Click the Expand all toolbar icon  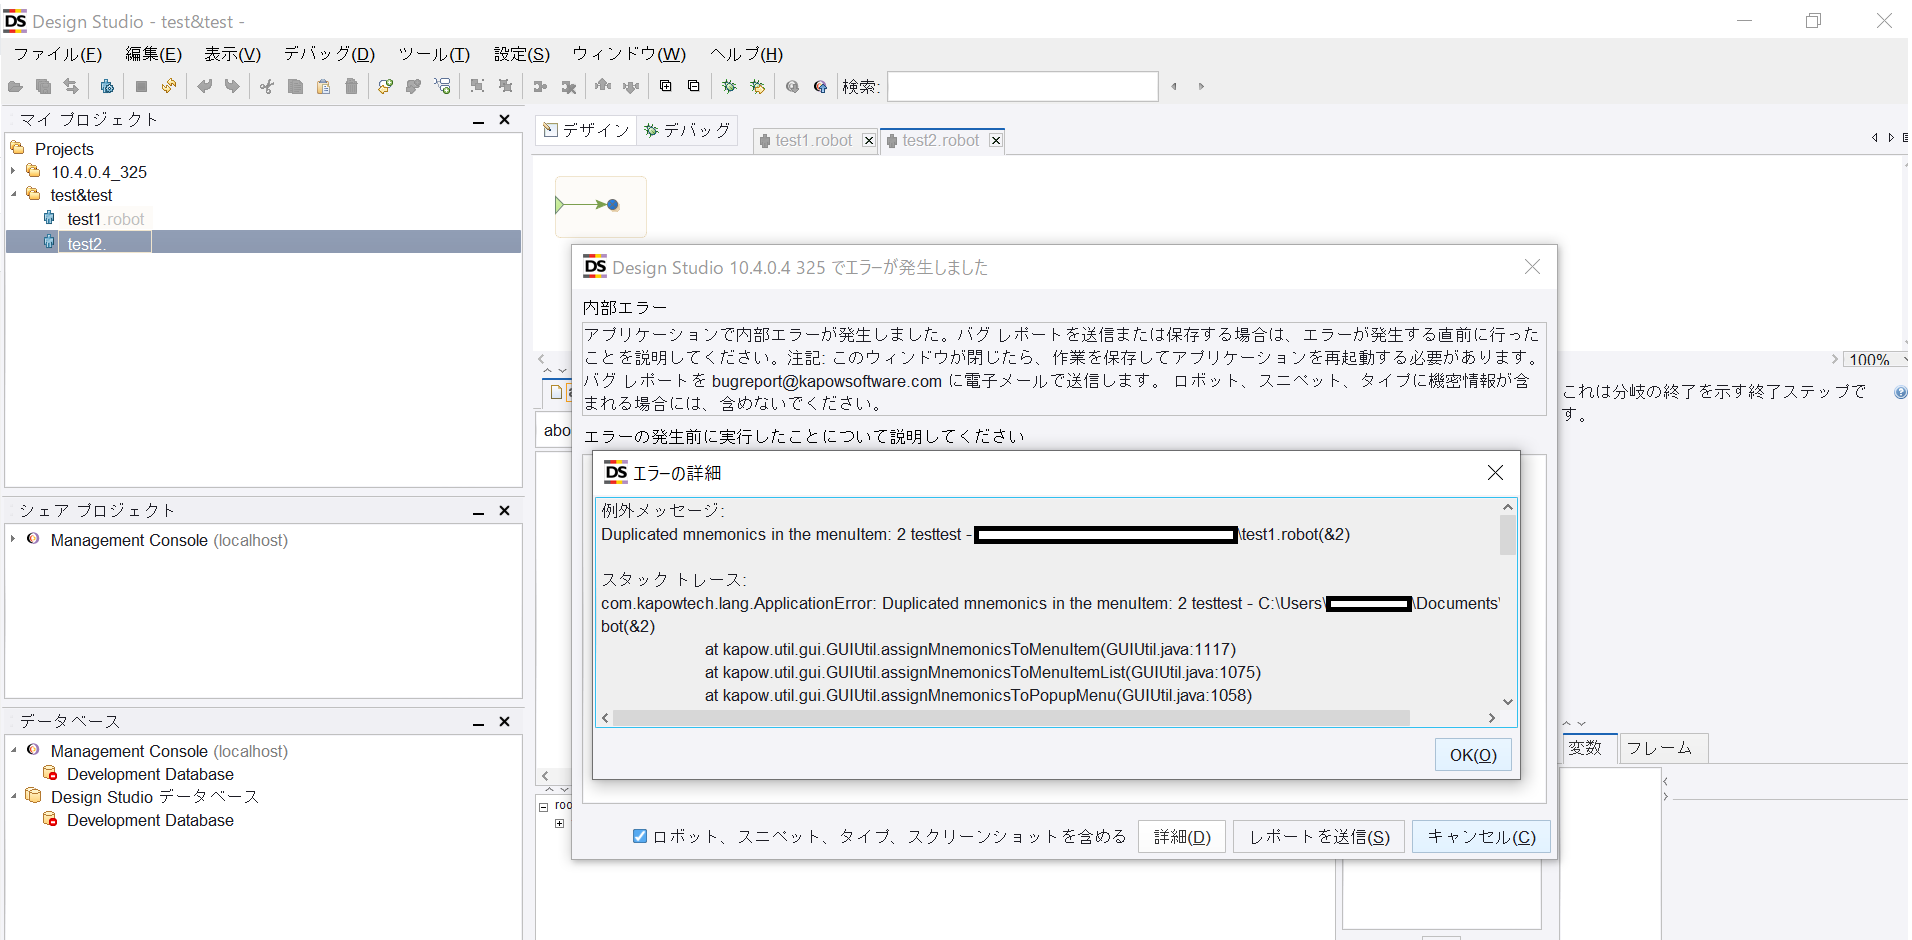[666, 87]
